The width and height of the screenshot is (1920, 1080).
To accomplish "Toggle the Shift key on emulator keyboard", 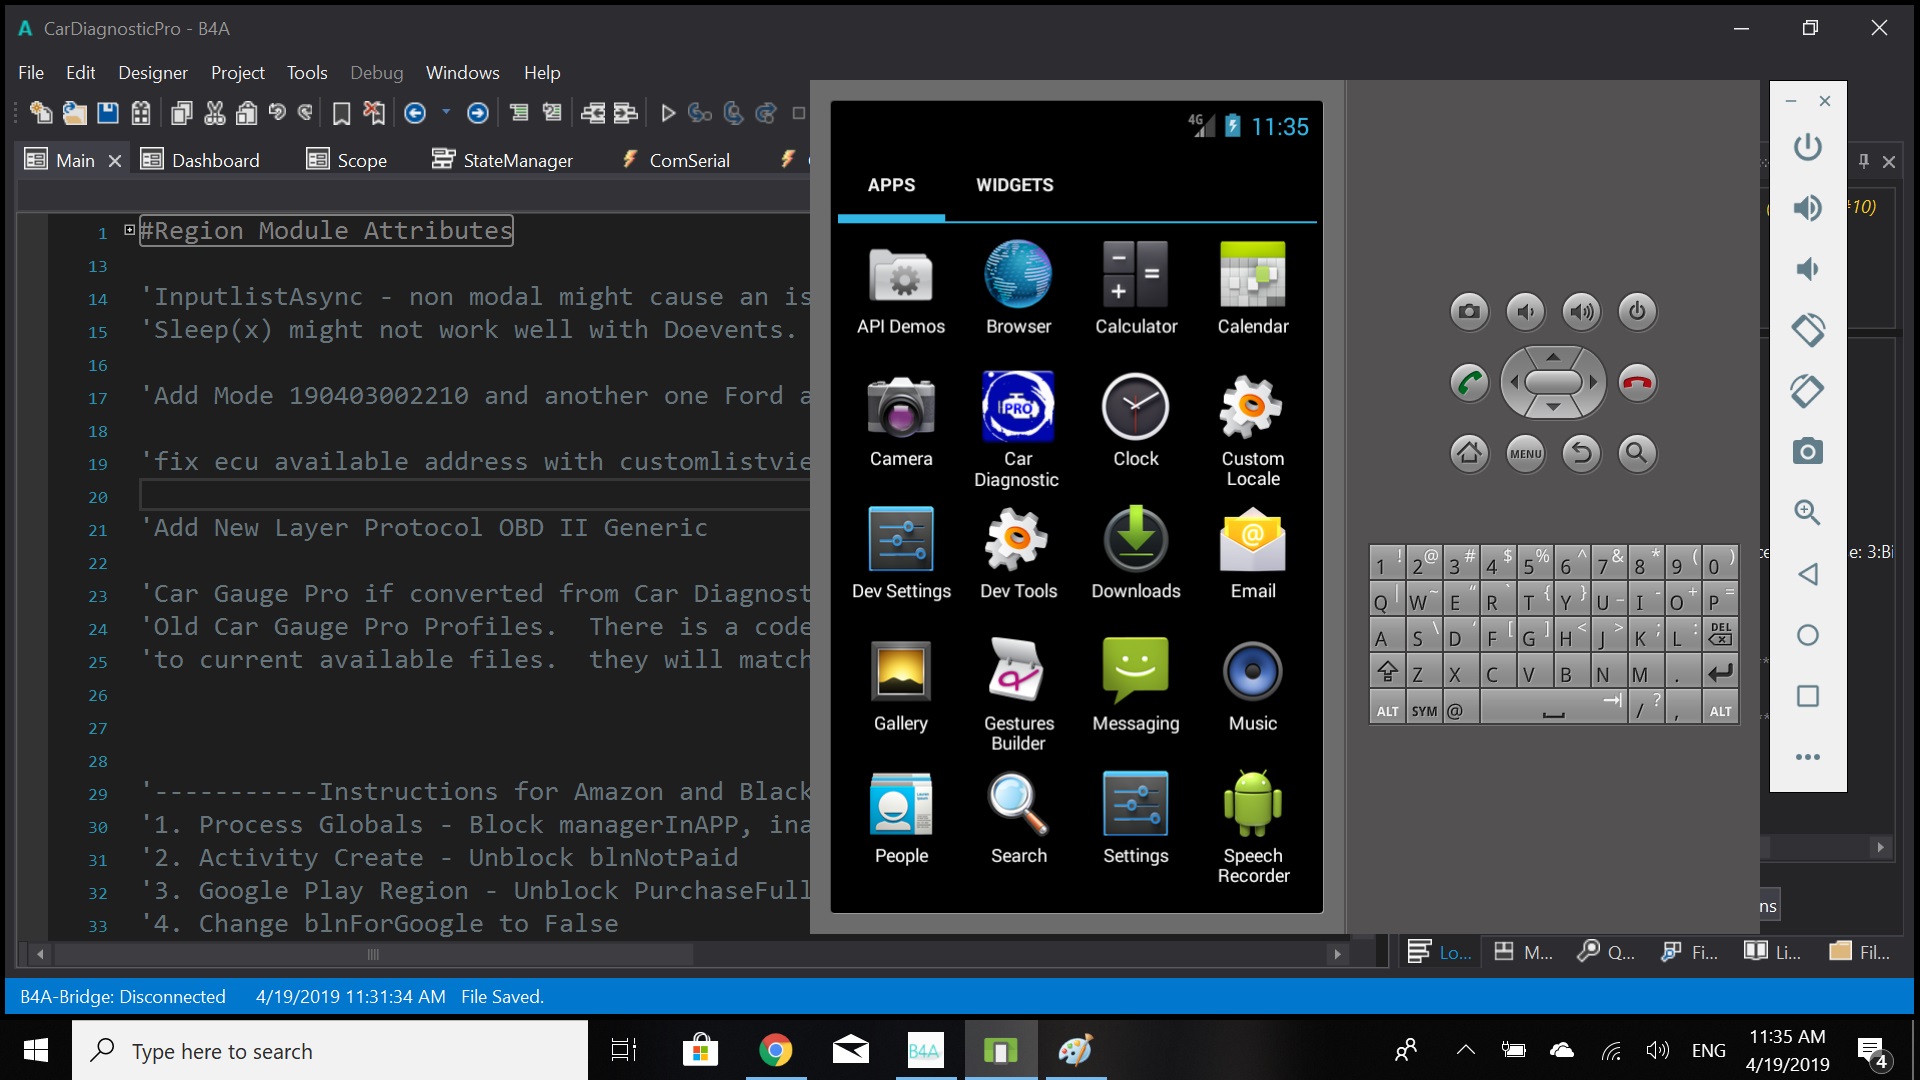I will pyautogui.click(x=1387, y=672).
